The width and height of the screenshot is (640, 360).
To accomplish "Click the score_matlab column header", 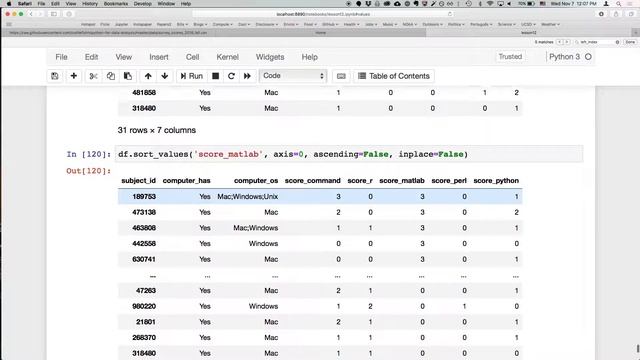I will pyautogui.click(x=402, y=180).
